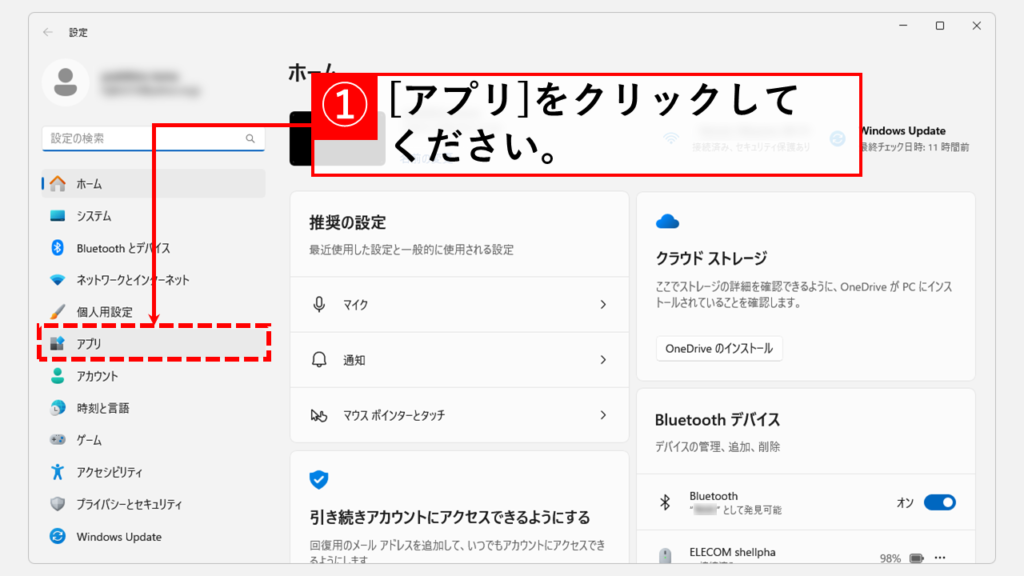Turn off the Bluetooth toggle switch
Image resolution: width=1024 pixels, height=576 pixels.
point(939,503)
